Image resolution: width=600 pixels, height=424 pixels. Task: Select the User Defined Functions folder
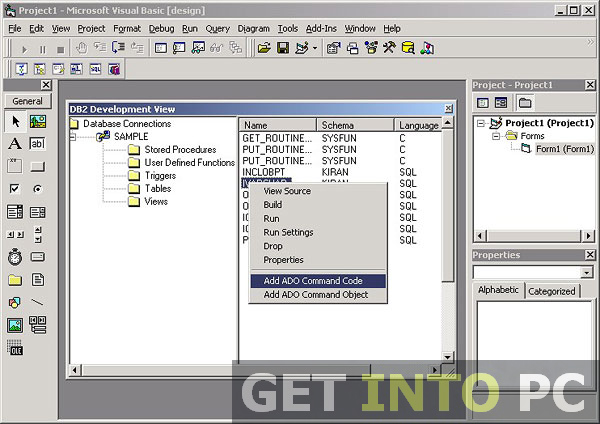click(181, 163)
